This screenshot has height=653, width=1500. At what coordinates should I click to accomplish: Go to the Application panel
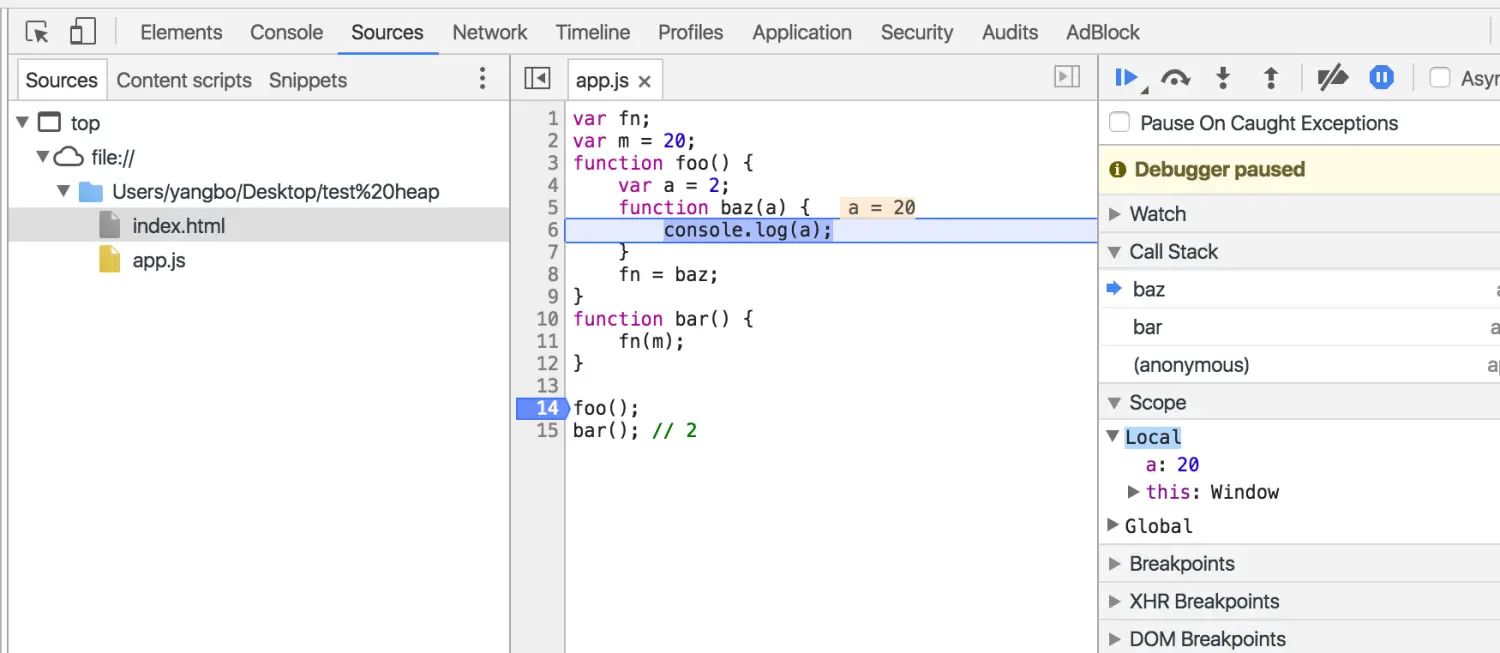[802, 32]
